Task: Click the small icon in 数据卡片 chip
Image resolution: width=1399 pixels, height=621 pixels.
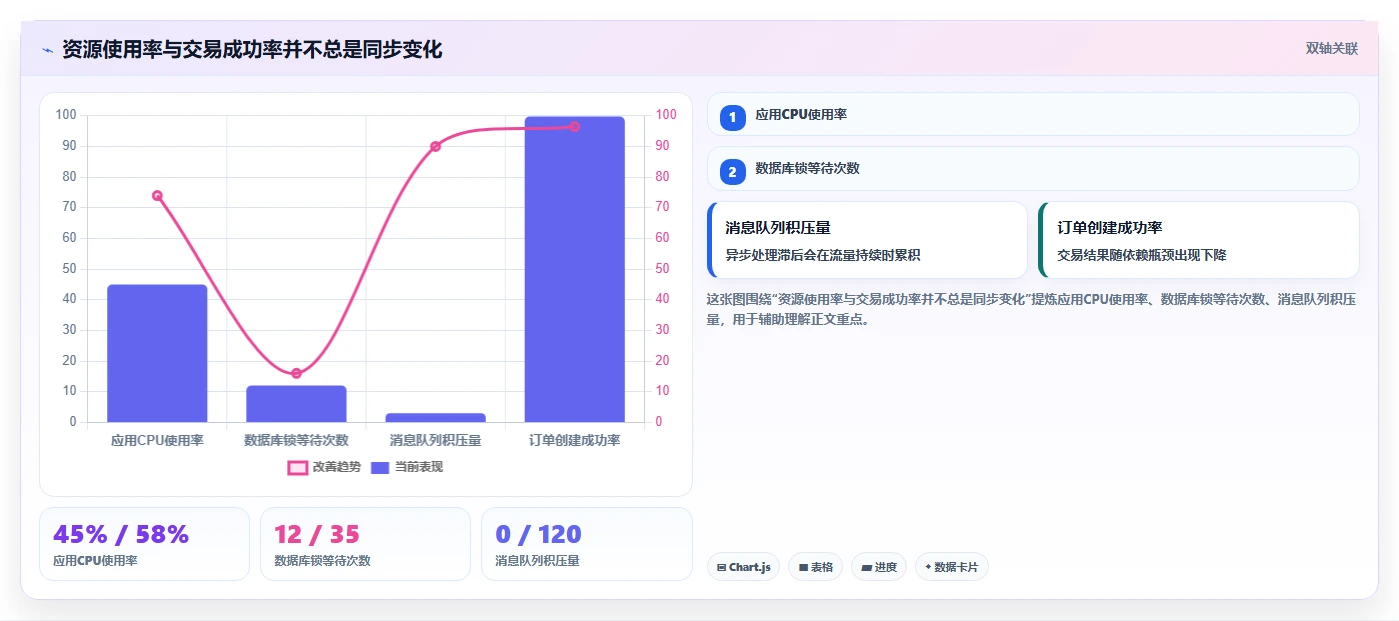Action: 928,568
